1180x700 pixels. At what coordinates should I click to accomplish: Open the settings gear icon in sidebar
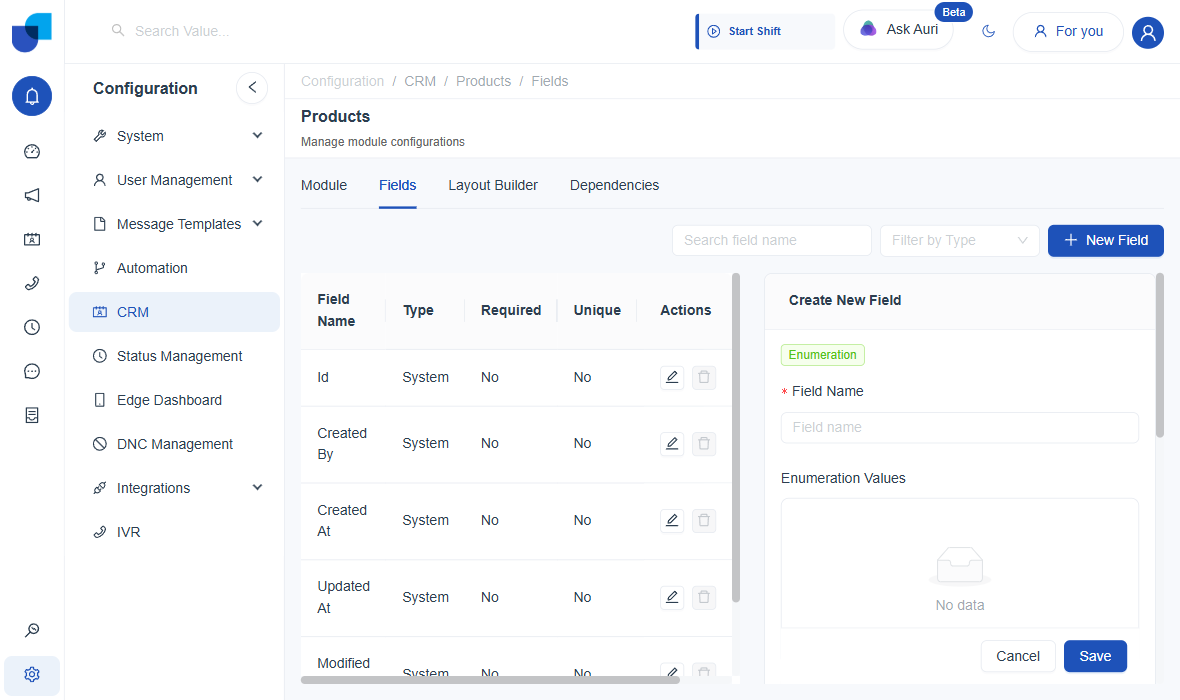[32, 674]
